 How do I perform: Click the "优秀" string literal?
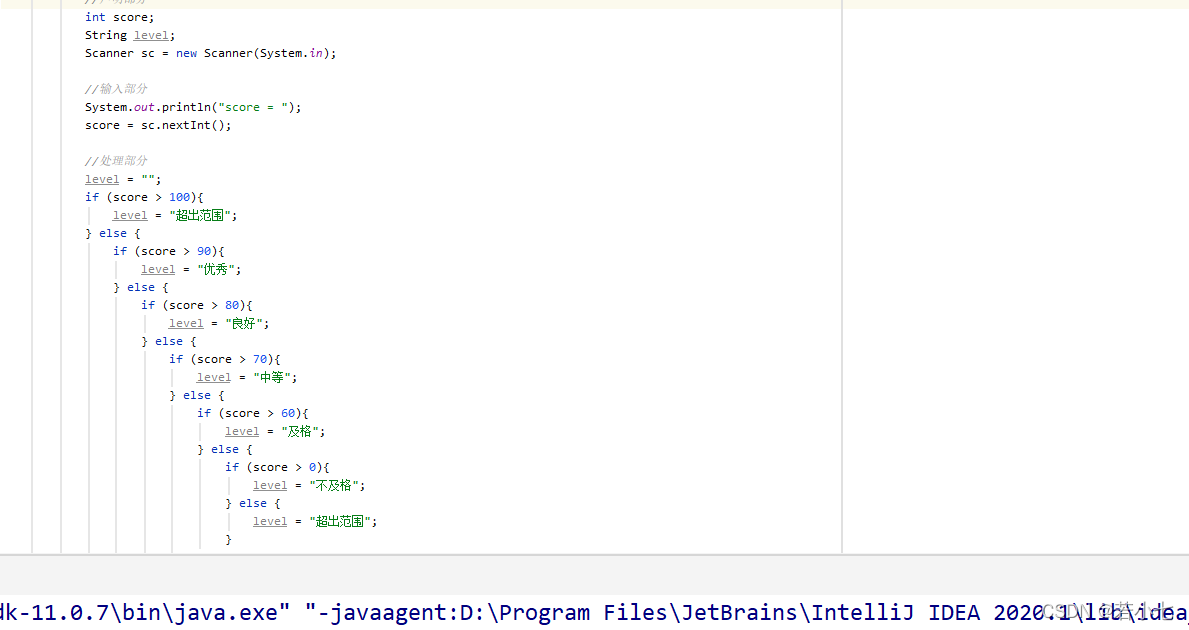[x=216, y=269]
